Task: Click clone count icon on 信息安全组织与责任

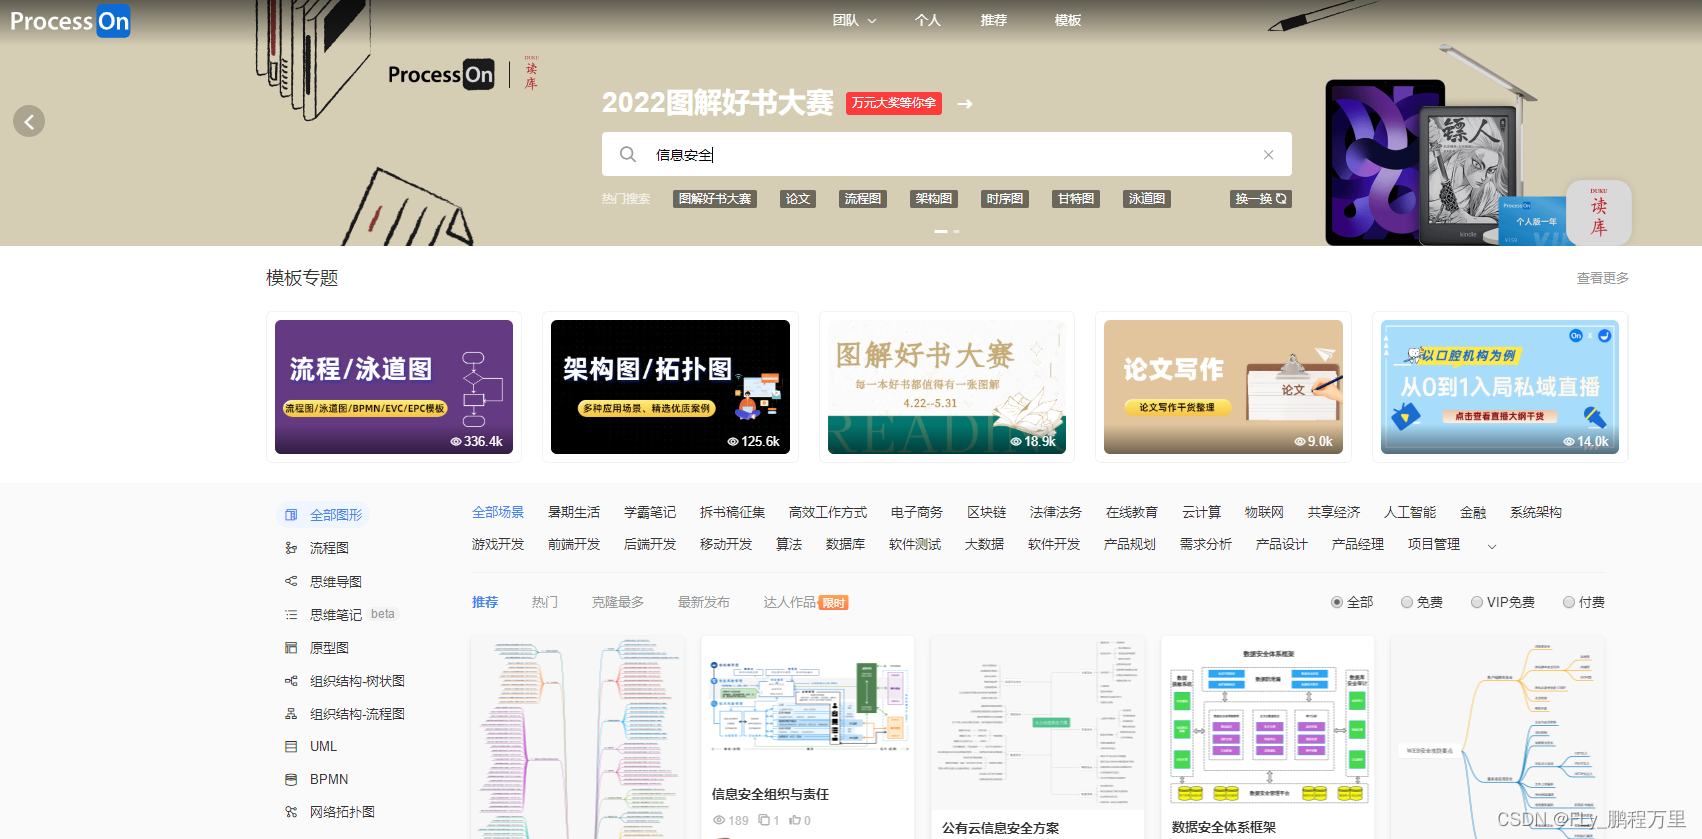Action: pyautogui.click(x=764, y=820)
